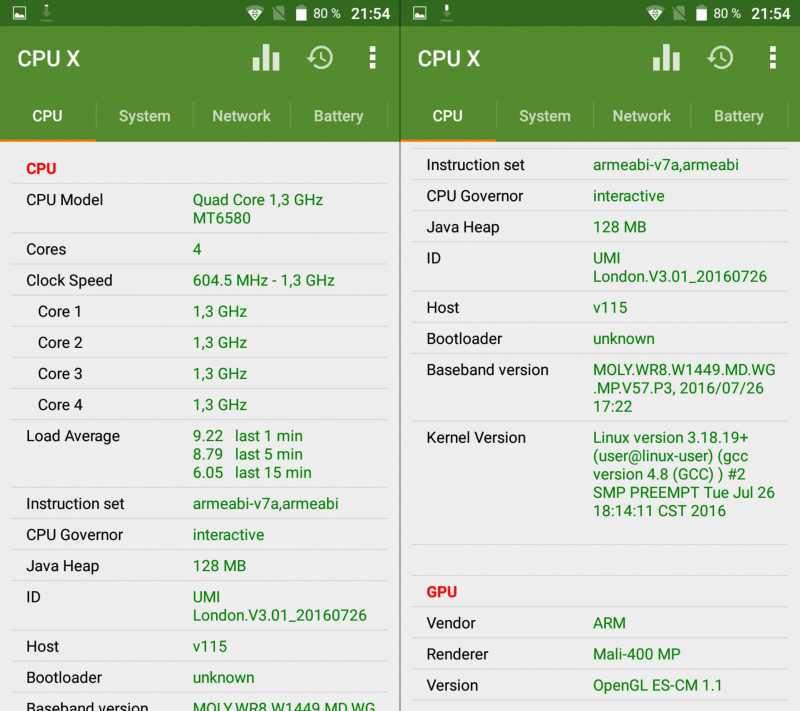The width and height of the screenshot is (800, 711).
Task: Tap the Core 4 row label
Action: [60, 405]
